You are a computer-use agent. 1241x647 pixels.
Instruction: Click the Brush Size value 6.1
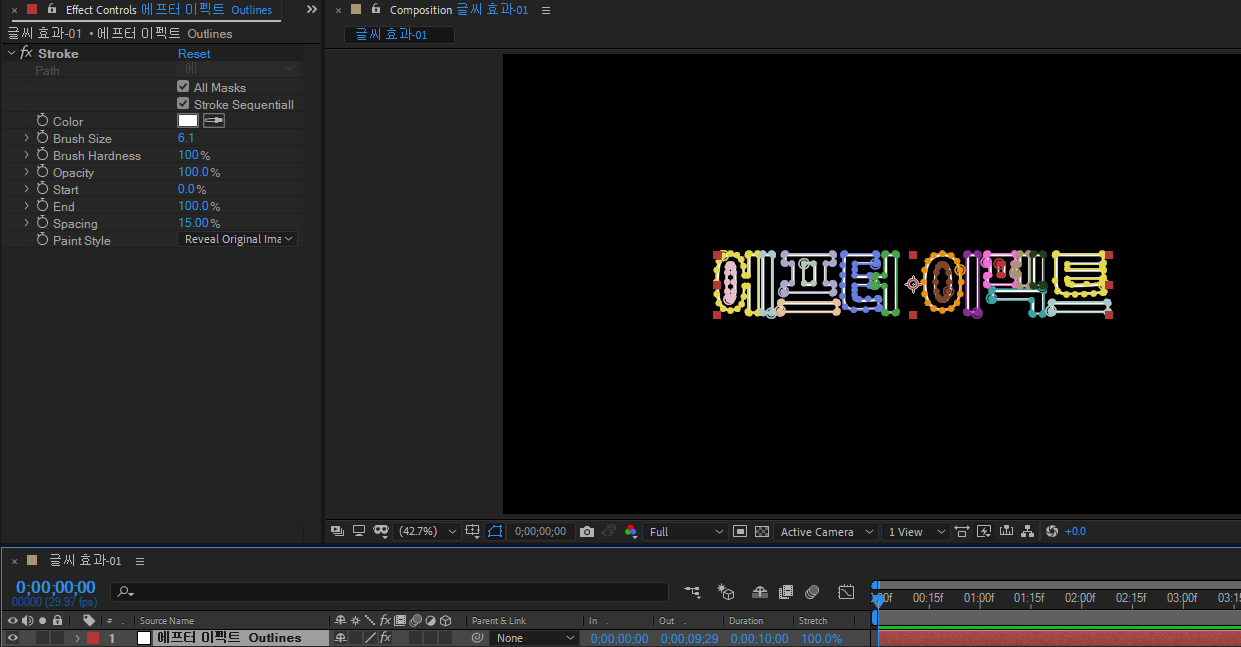[186, 138]
